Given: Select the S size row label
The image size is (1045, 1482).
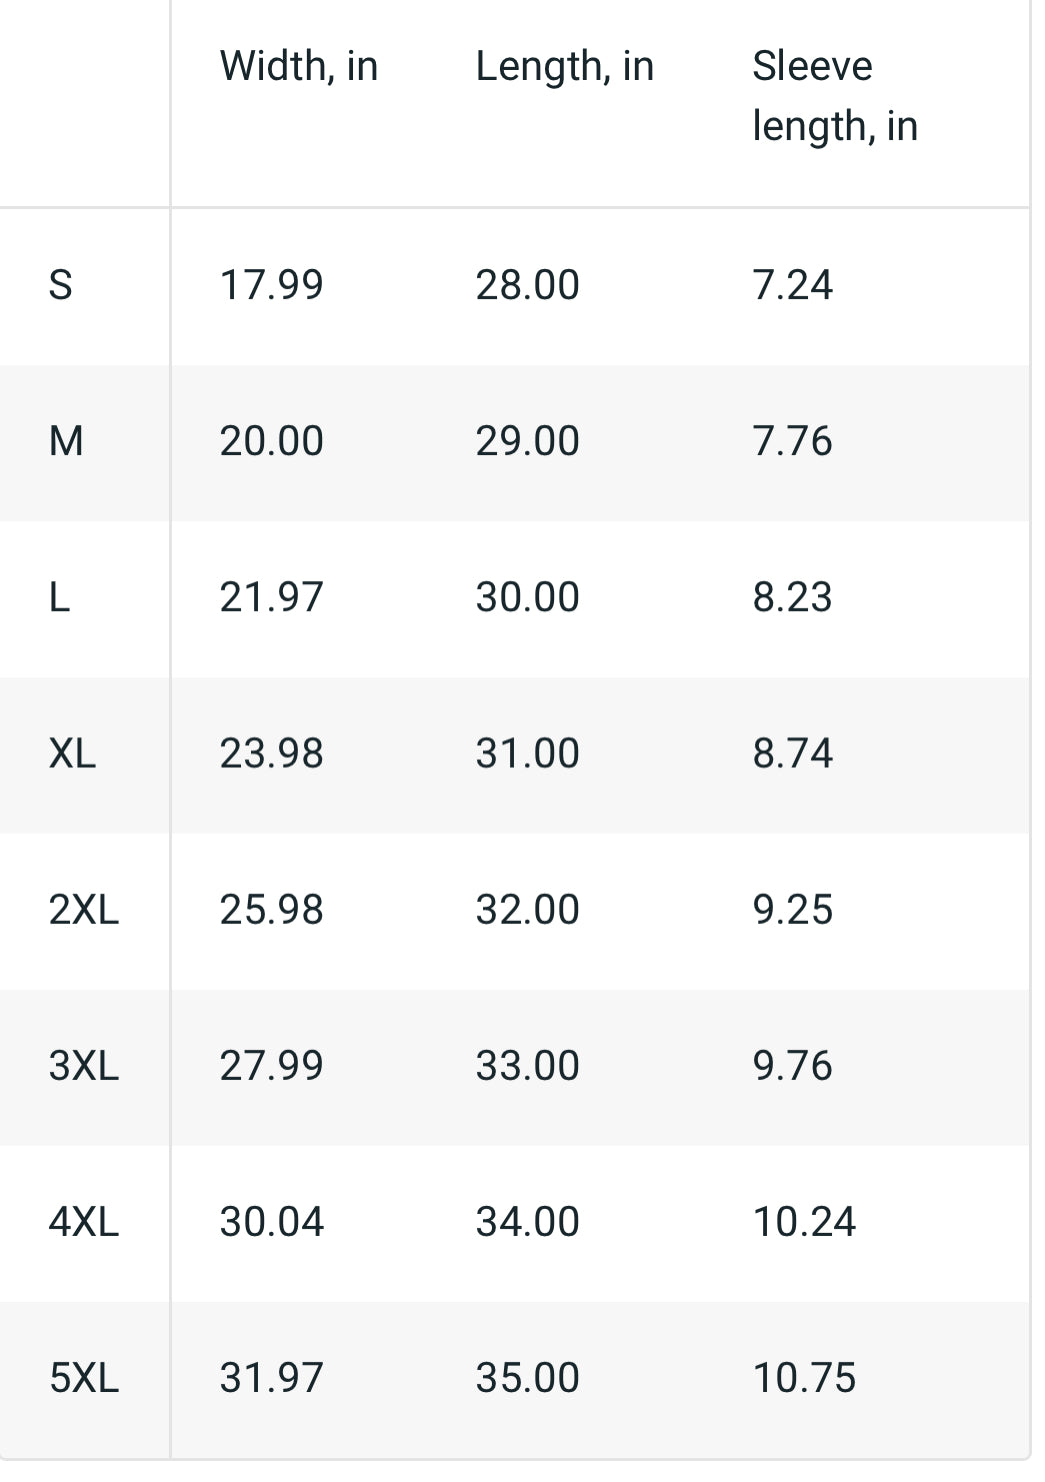Looking at the screenshot, I should tap(61, 285).
